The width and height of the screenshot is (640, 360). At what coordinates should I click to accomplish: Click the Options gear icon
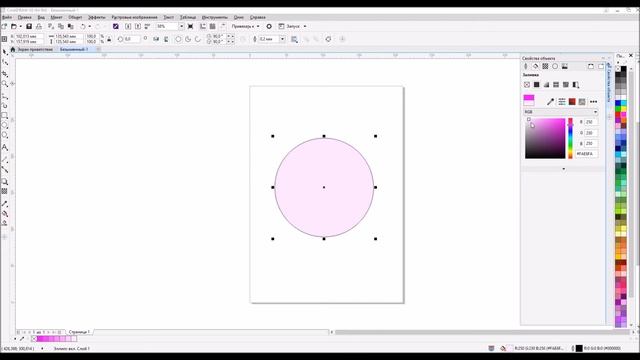tap(269, 26)
